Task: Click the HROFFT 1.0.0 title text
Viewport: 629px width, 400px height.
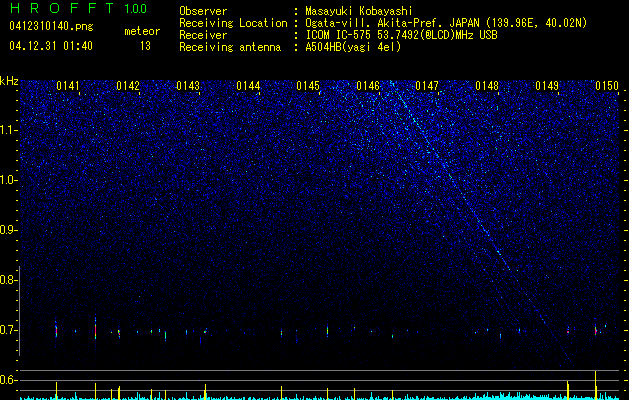Action: pos(78,8)
